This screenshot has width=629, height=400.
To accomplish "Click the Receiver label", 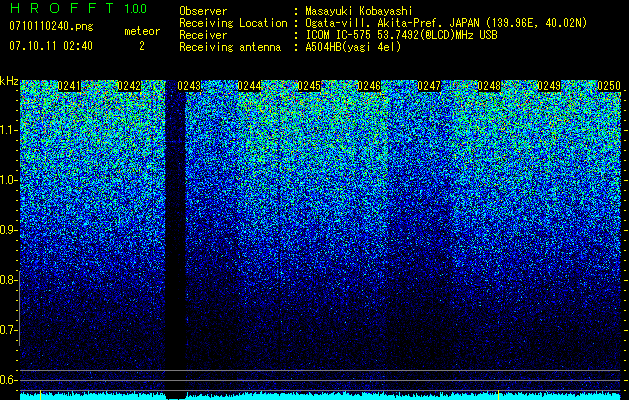I will coord(203,35).
